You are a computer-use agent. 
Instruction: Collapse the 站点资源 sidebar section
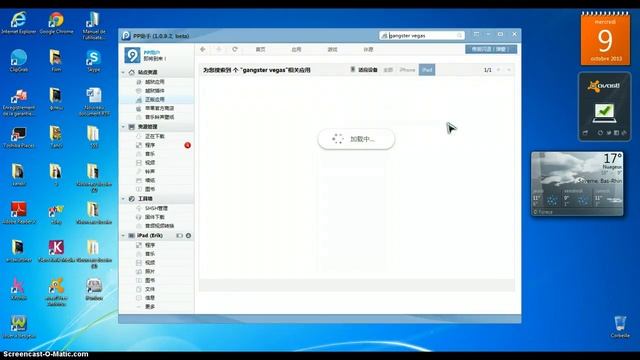coord(123,72)
